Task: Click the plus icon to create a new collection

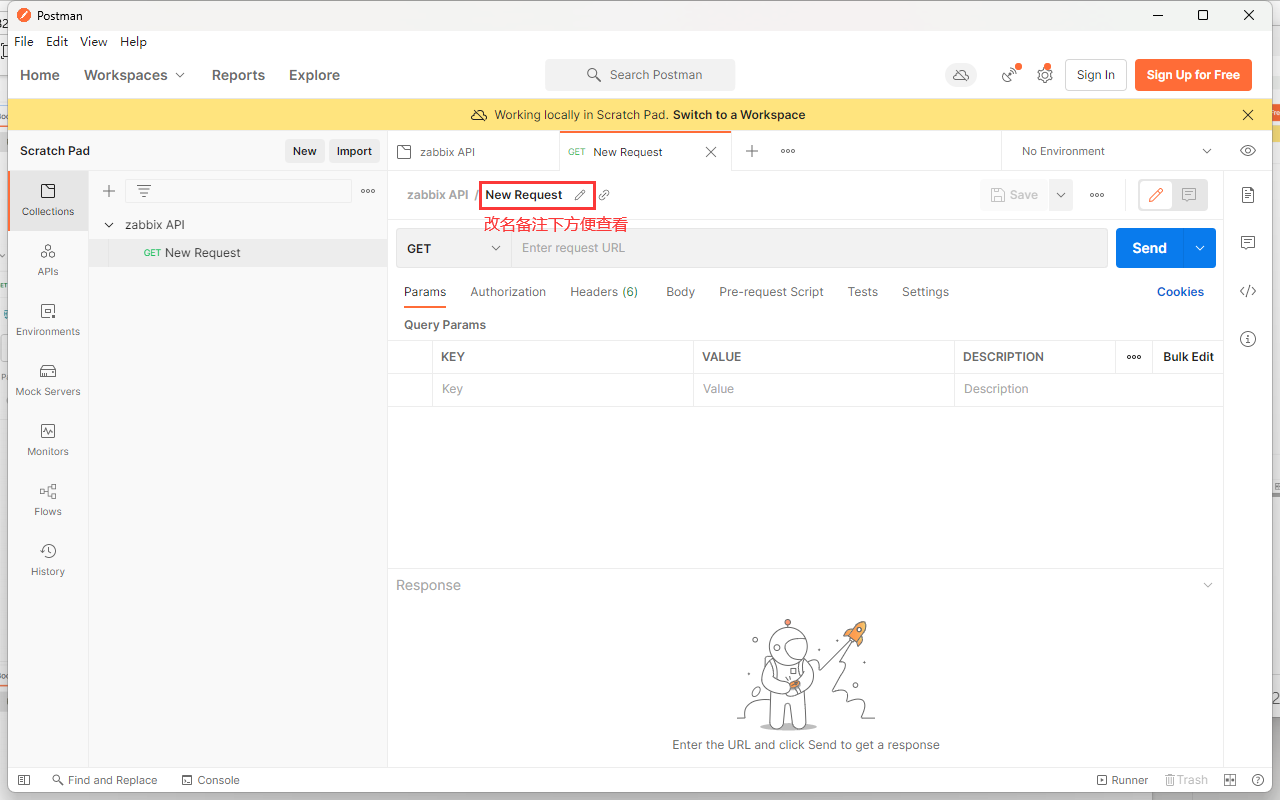Action: click(x=109, y=191)
